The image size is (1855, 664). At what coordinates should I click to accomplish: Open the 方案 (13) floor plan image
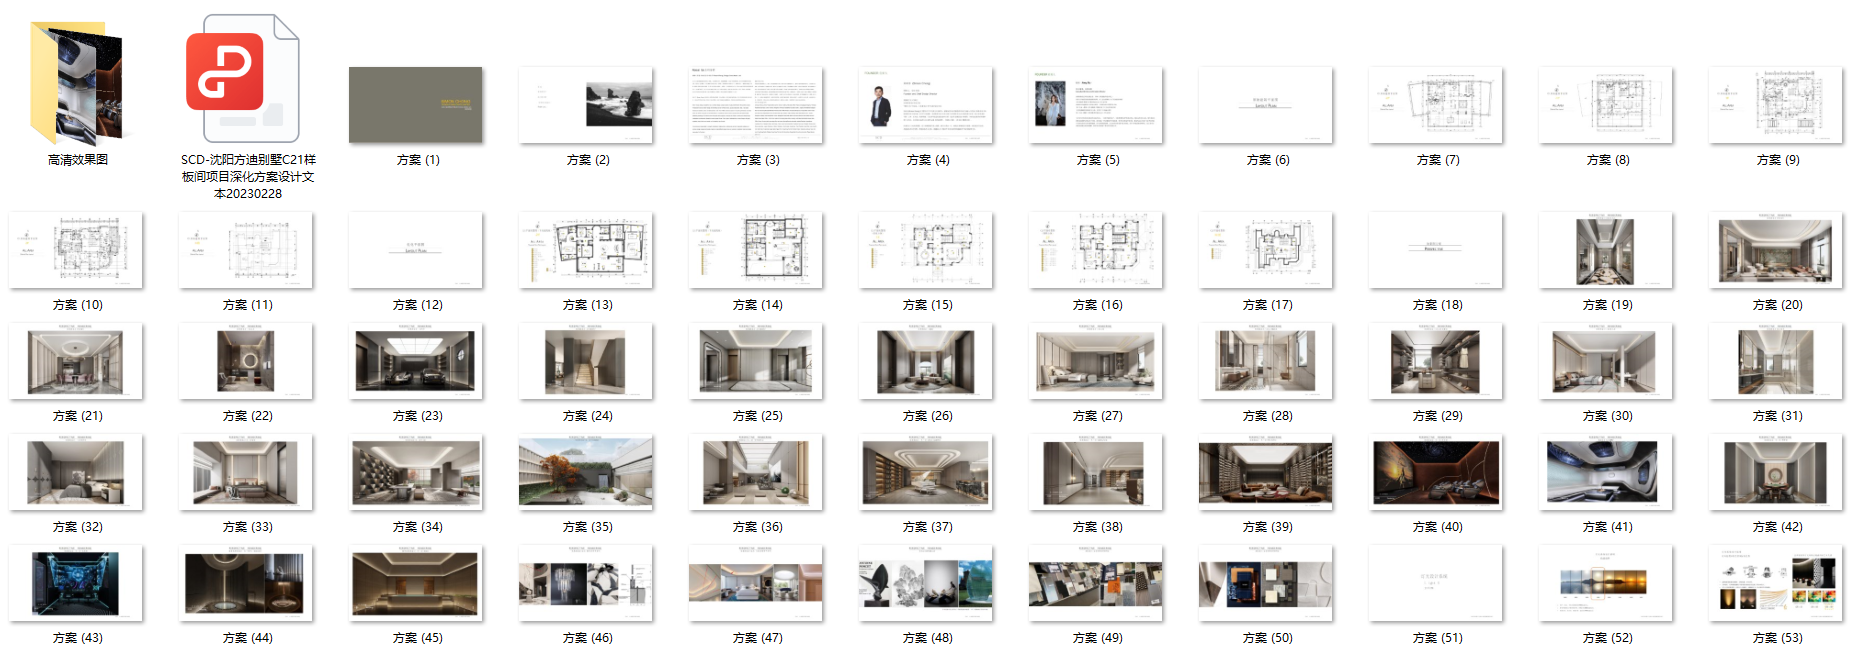pos(585,250)
